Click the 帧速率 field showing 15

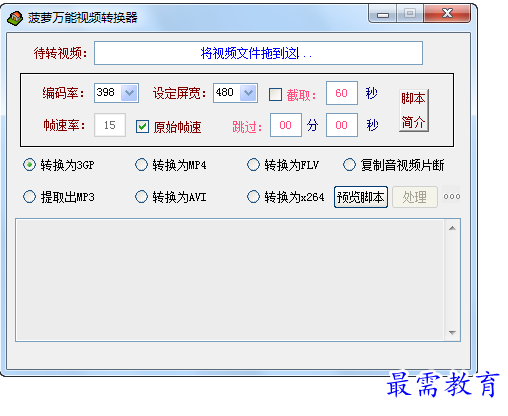[x=110, y=125]
